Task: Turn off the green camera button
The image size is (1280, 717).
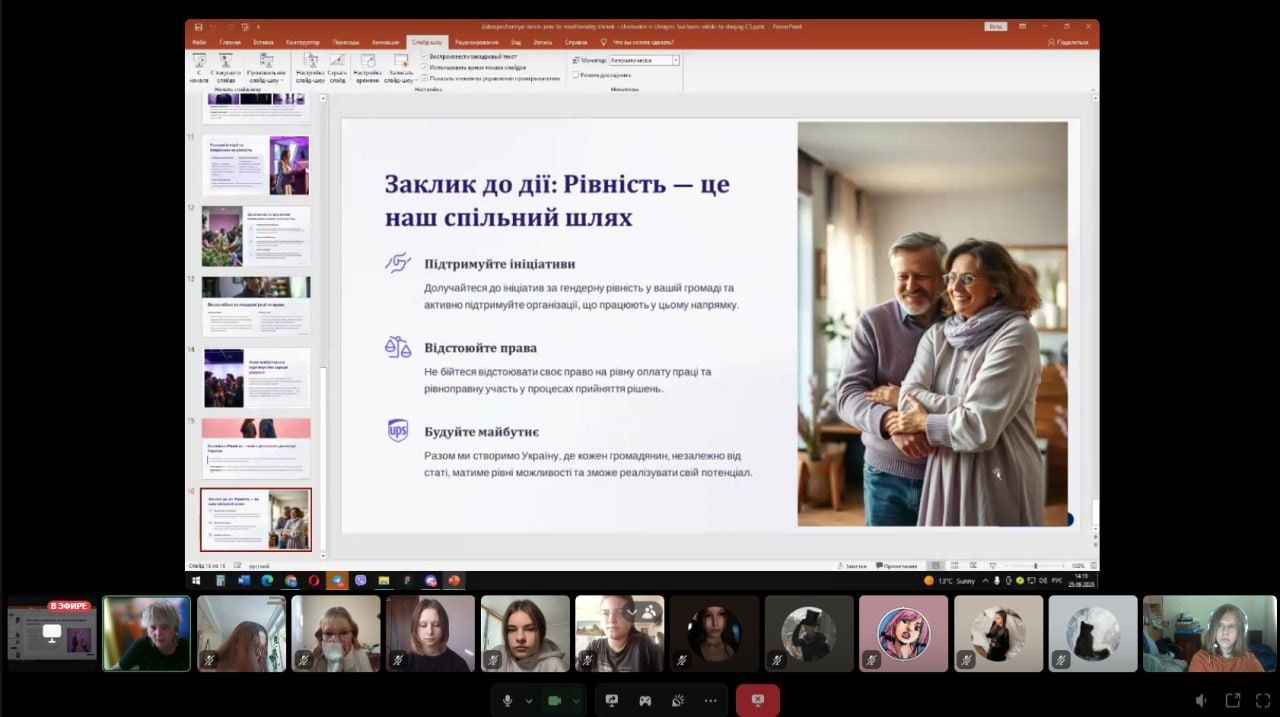Action: 553,701
